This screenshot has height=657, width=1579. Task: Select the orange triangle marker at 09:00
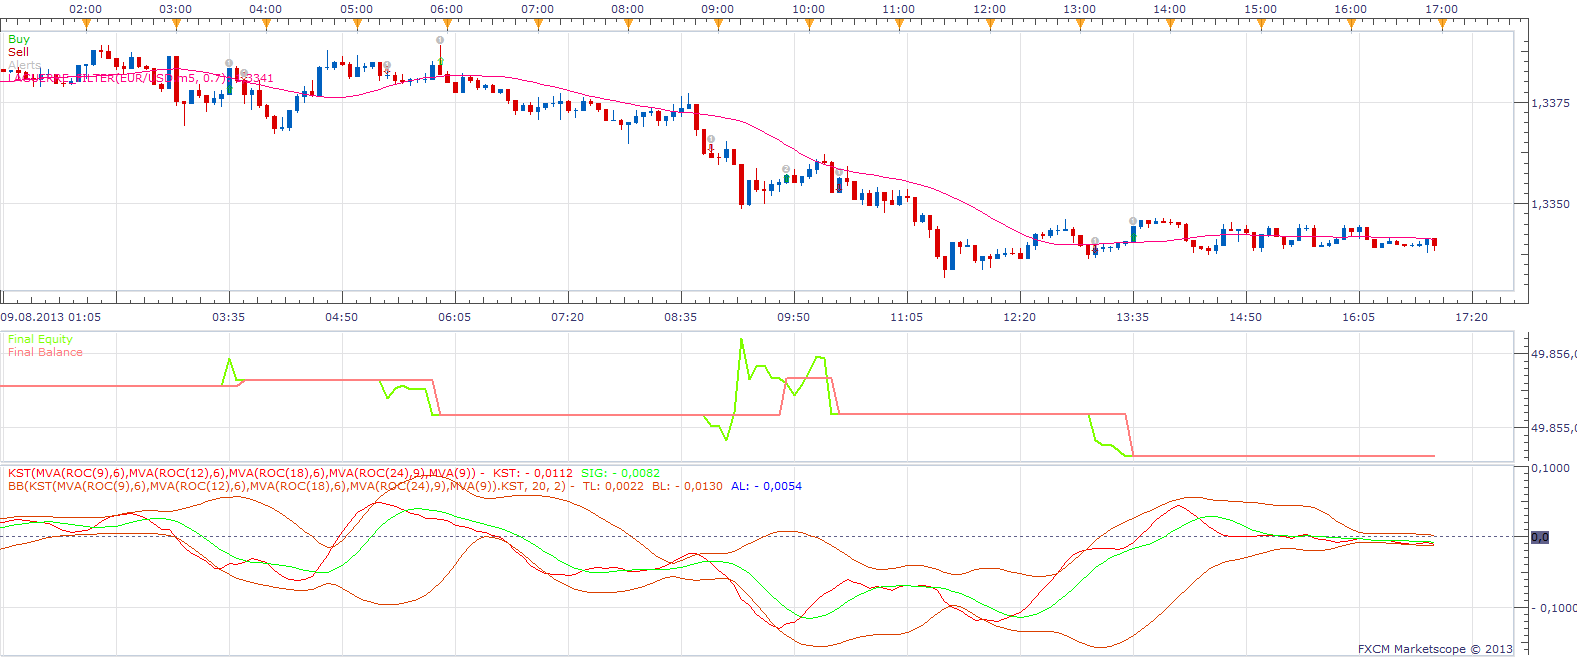(718, 23)
